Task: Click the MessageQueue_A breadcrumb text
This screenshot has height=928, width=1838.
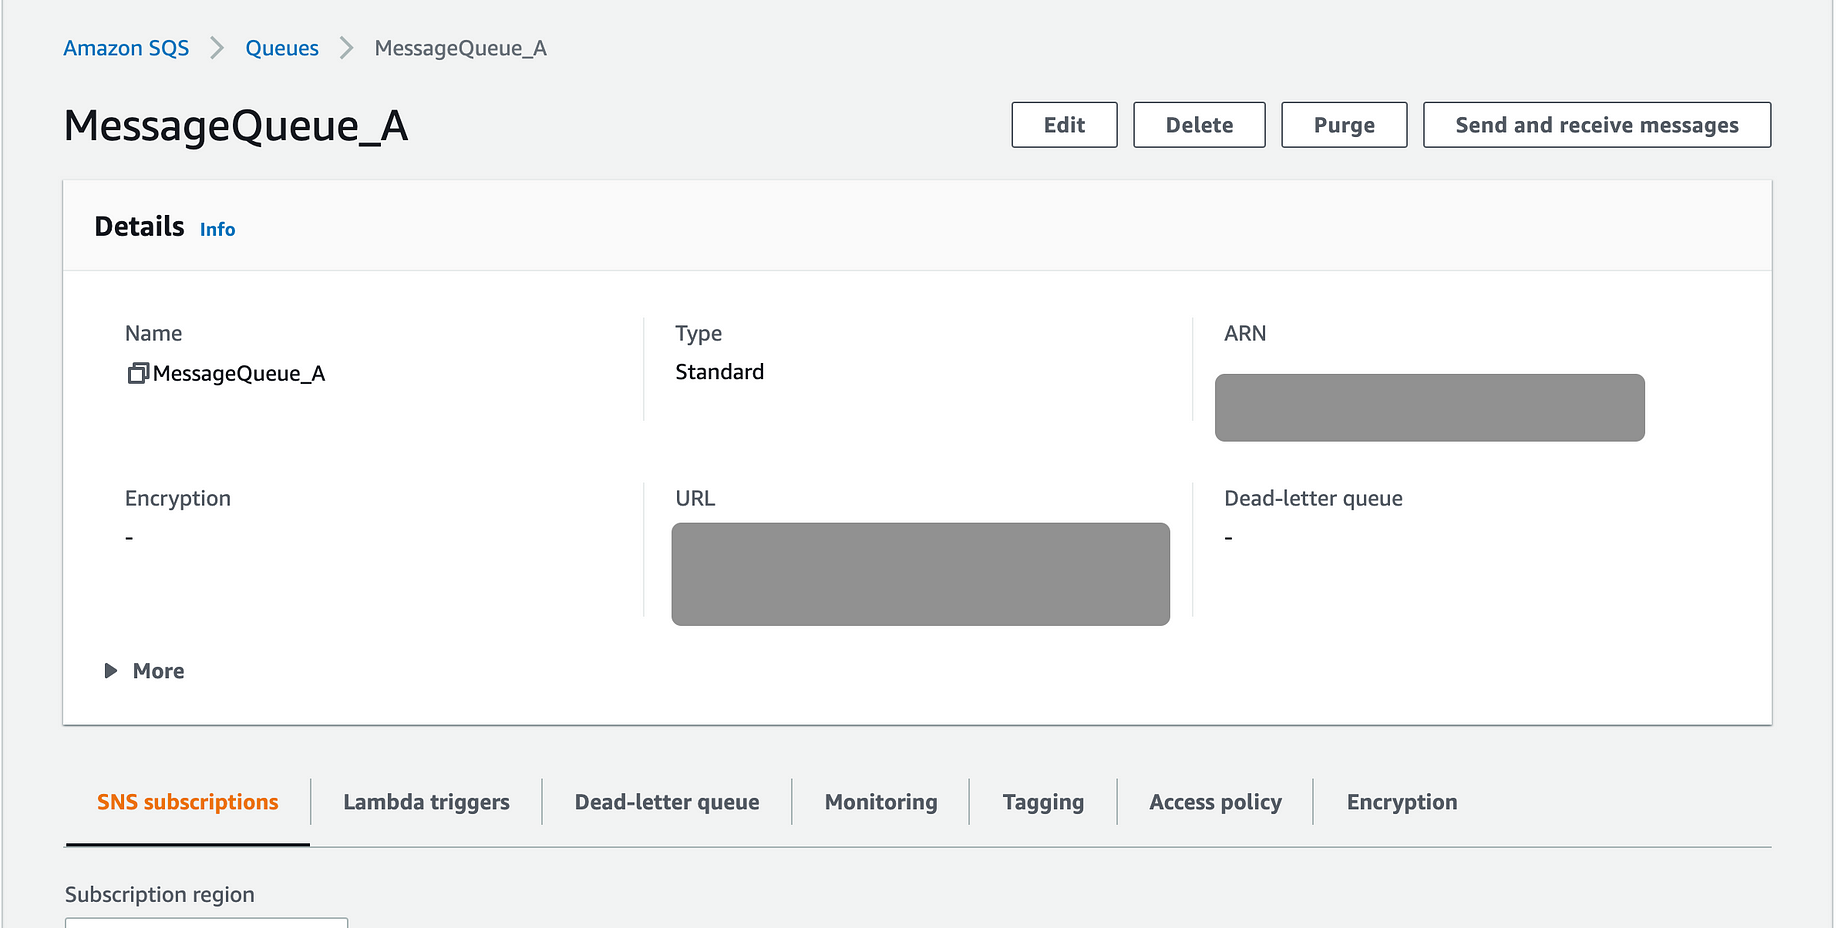Action: [x=460, y=48]
